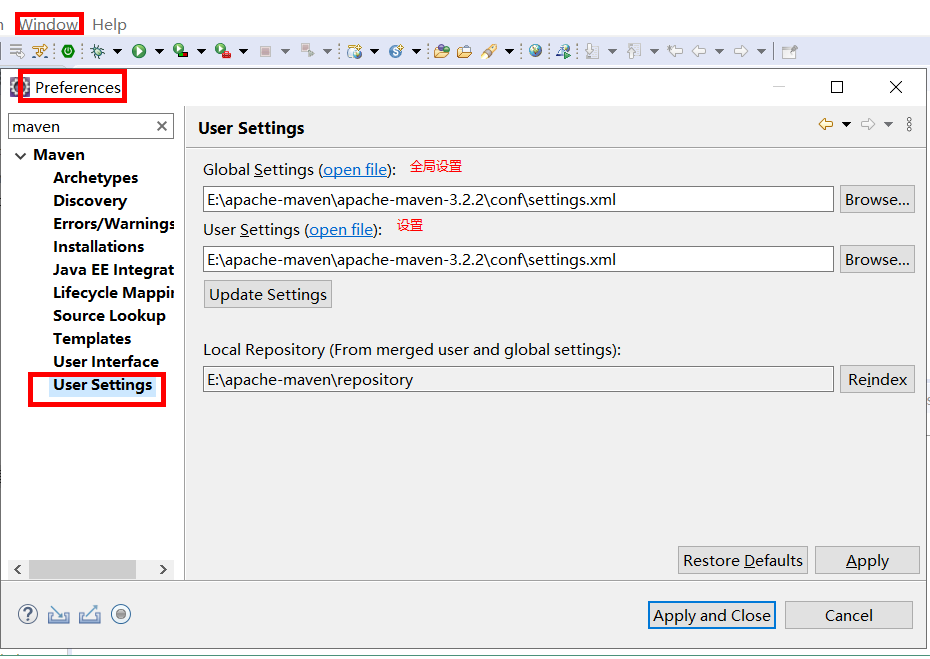Click the New Spring starter S-plus icon
This screenshot has width=930, height=659.
tap(396, 52)
